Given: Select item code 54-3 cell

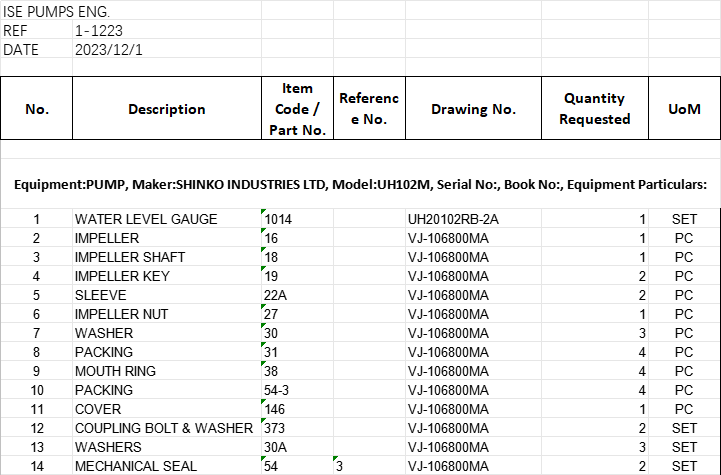Looking at the screenshot, I should click(279, 390).
